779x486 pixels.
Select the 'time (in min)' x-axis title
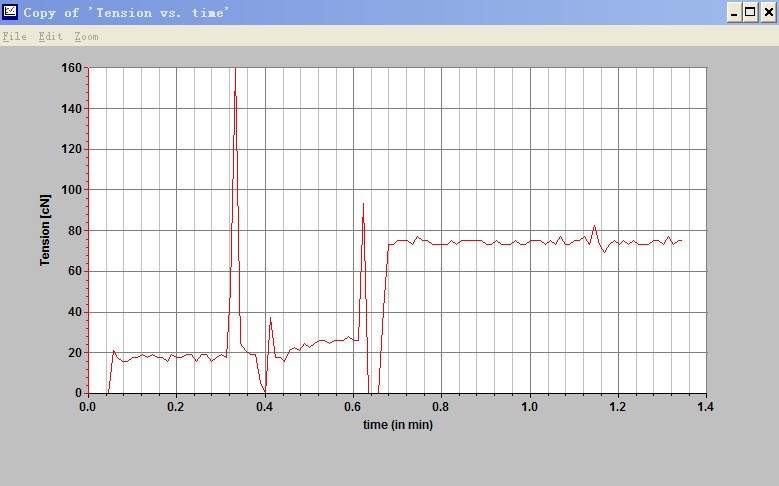[x=397, y=424]
